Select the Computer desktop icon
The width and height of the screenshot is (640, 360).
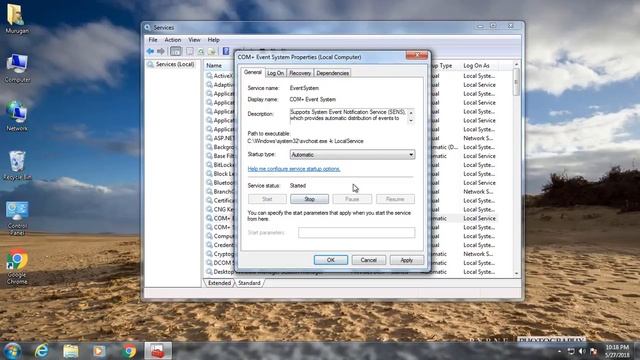pos(17,68)
